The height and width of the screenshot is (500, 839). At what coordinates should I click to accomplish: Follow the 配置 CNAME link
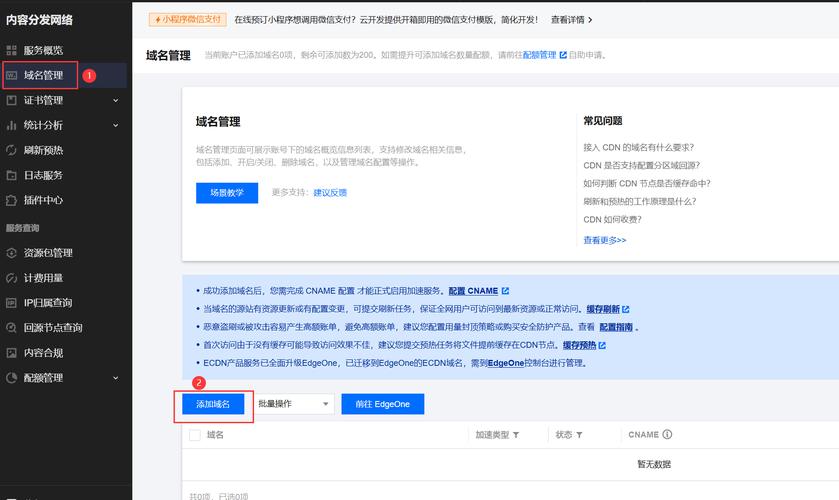point(473,291)
